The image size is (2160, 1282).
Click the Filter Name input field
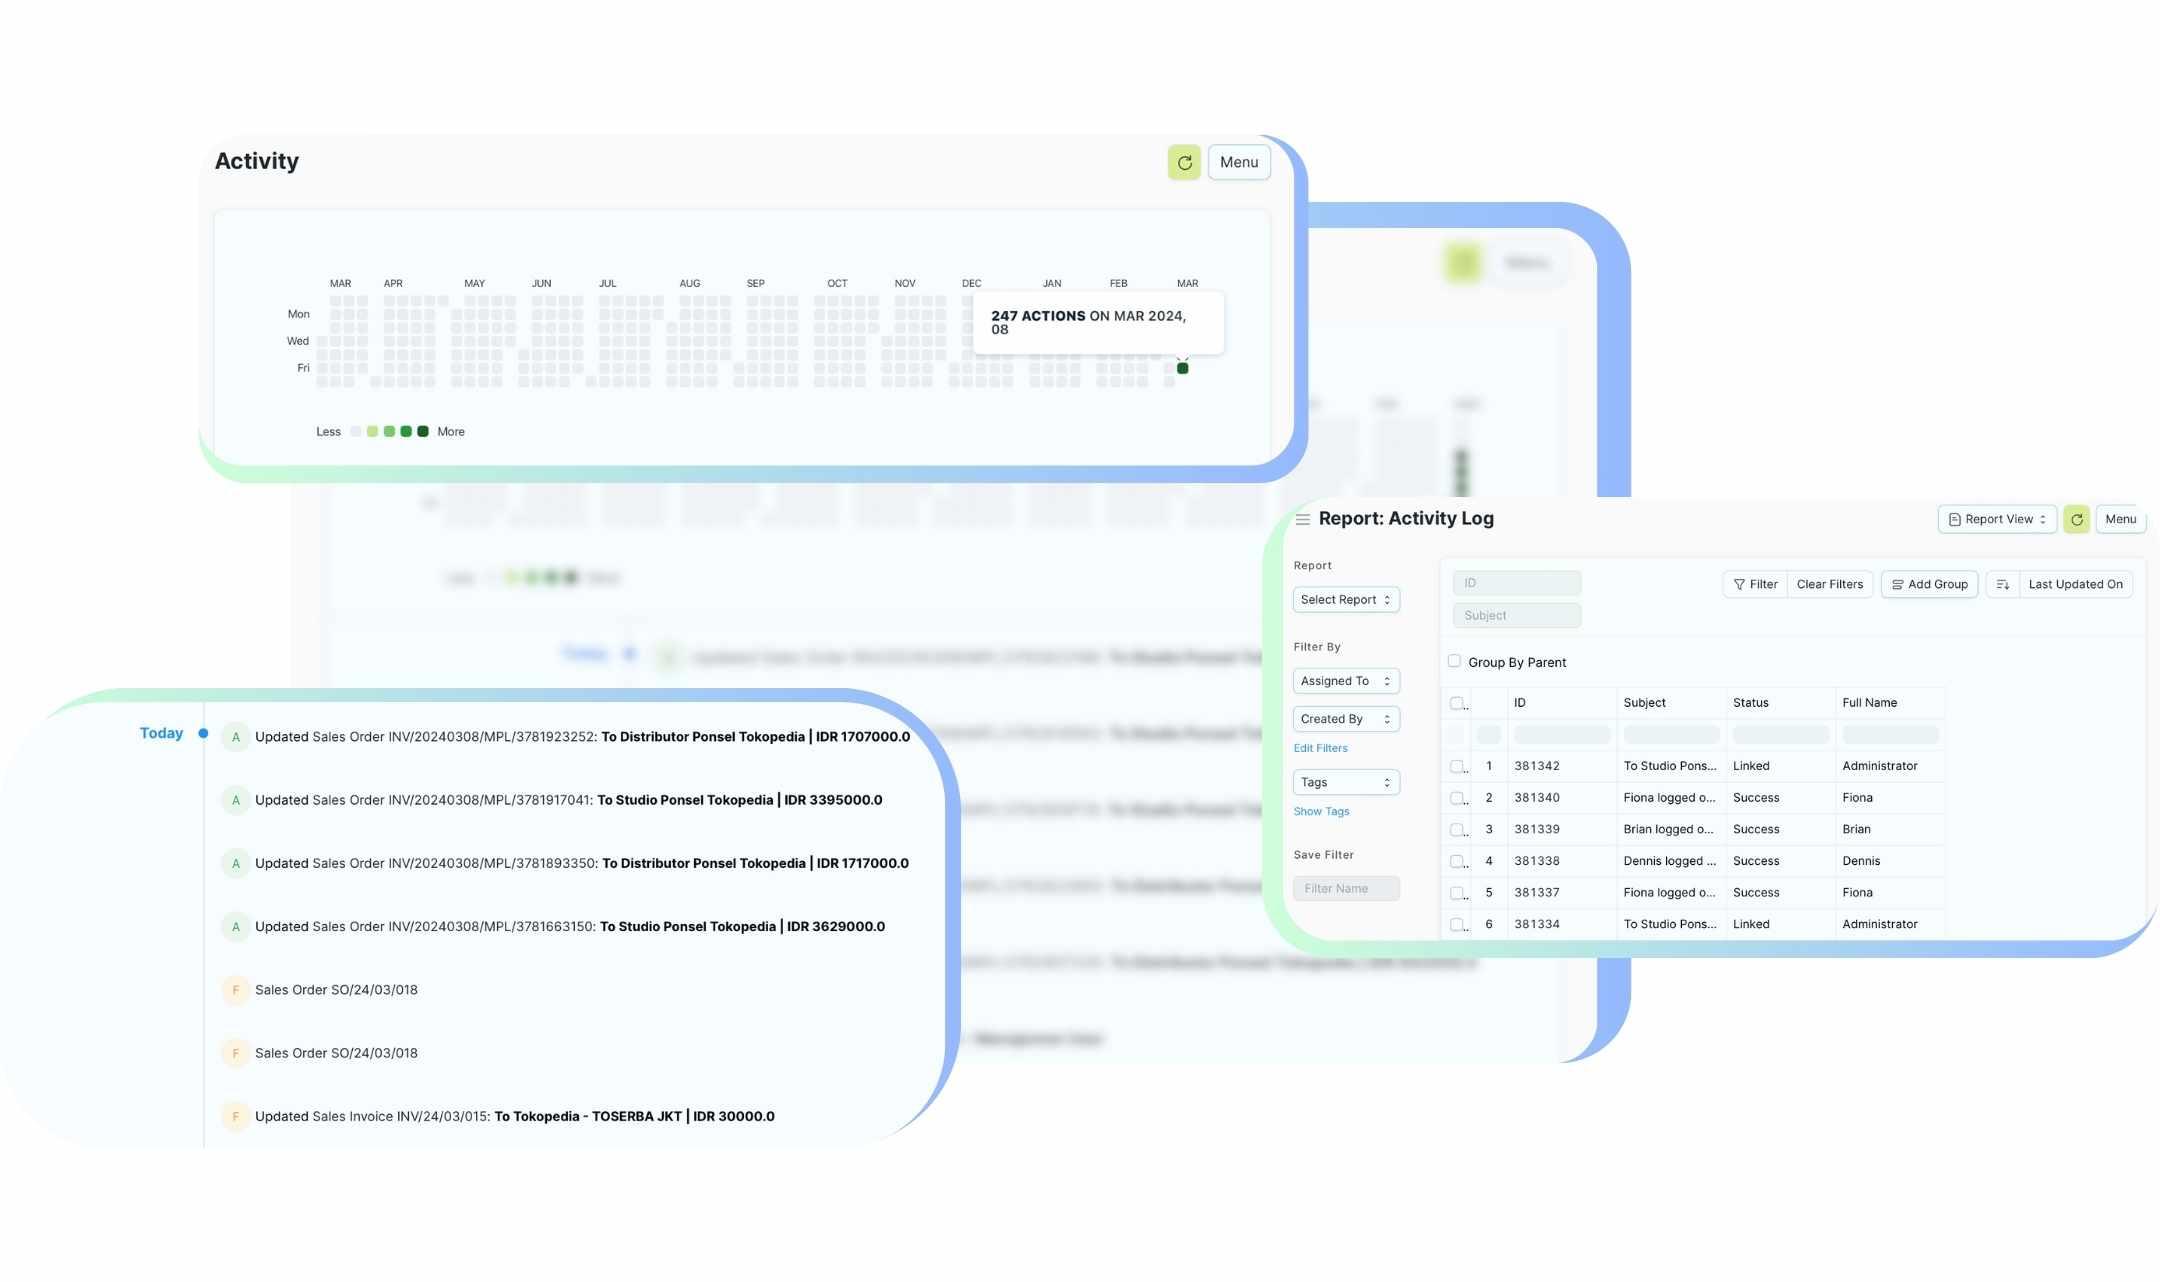tap(1345, 888)
